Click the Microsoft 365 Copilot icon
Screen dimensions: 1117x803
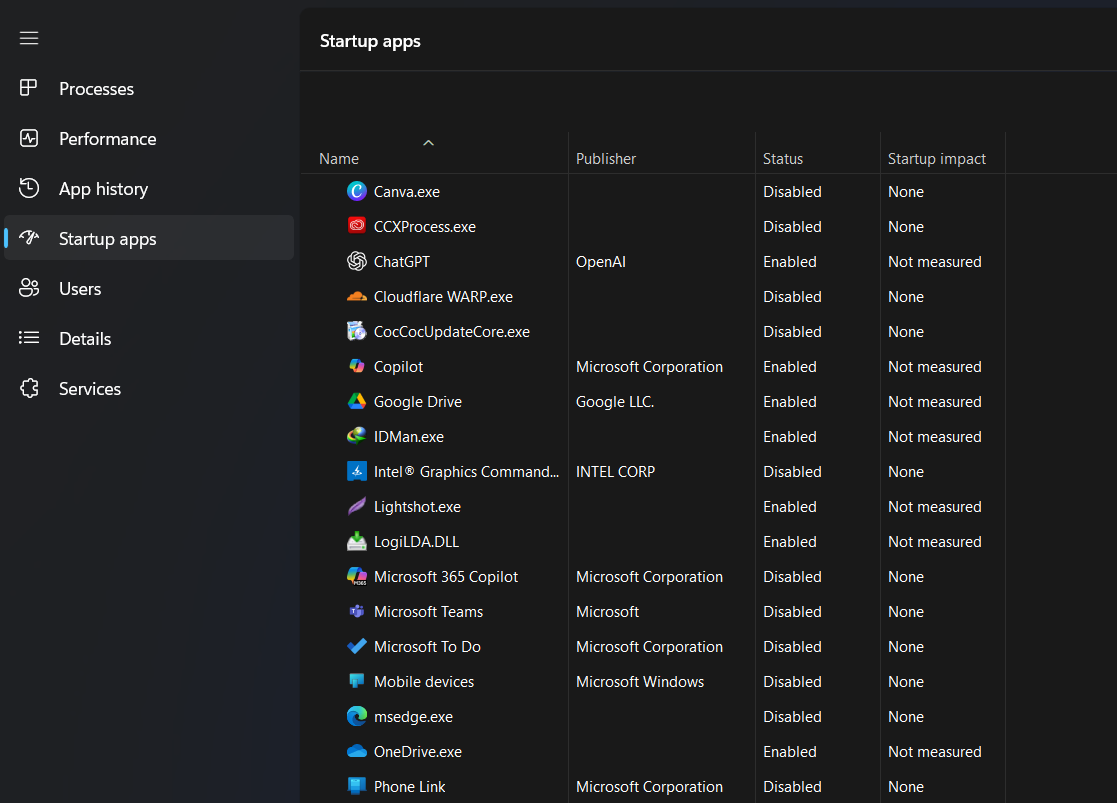(357, 576)
